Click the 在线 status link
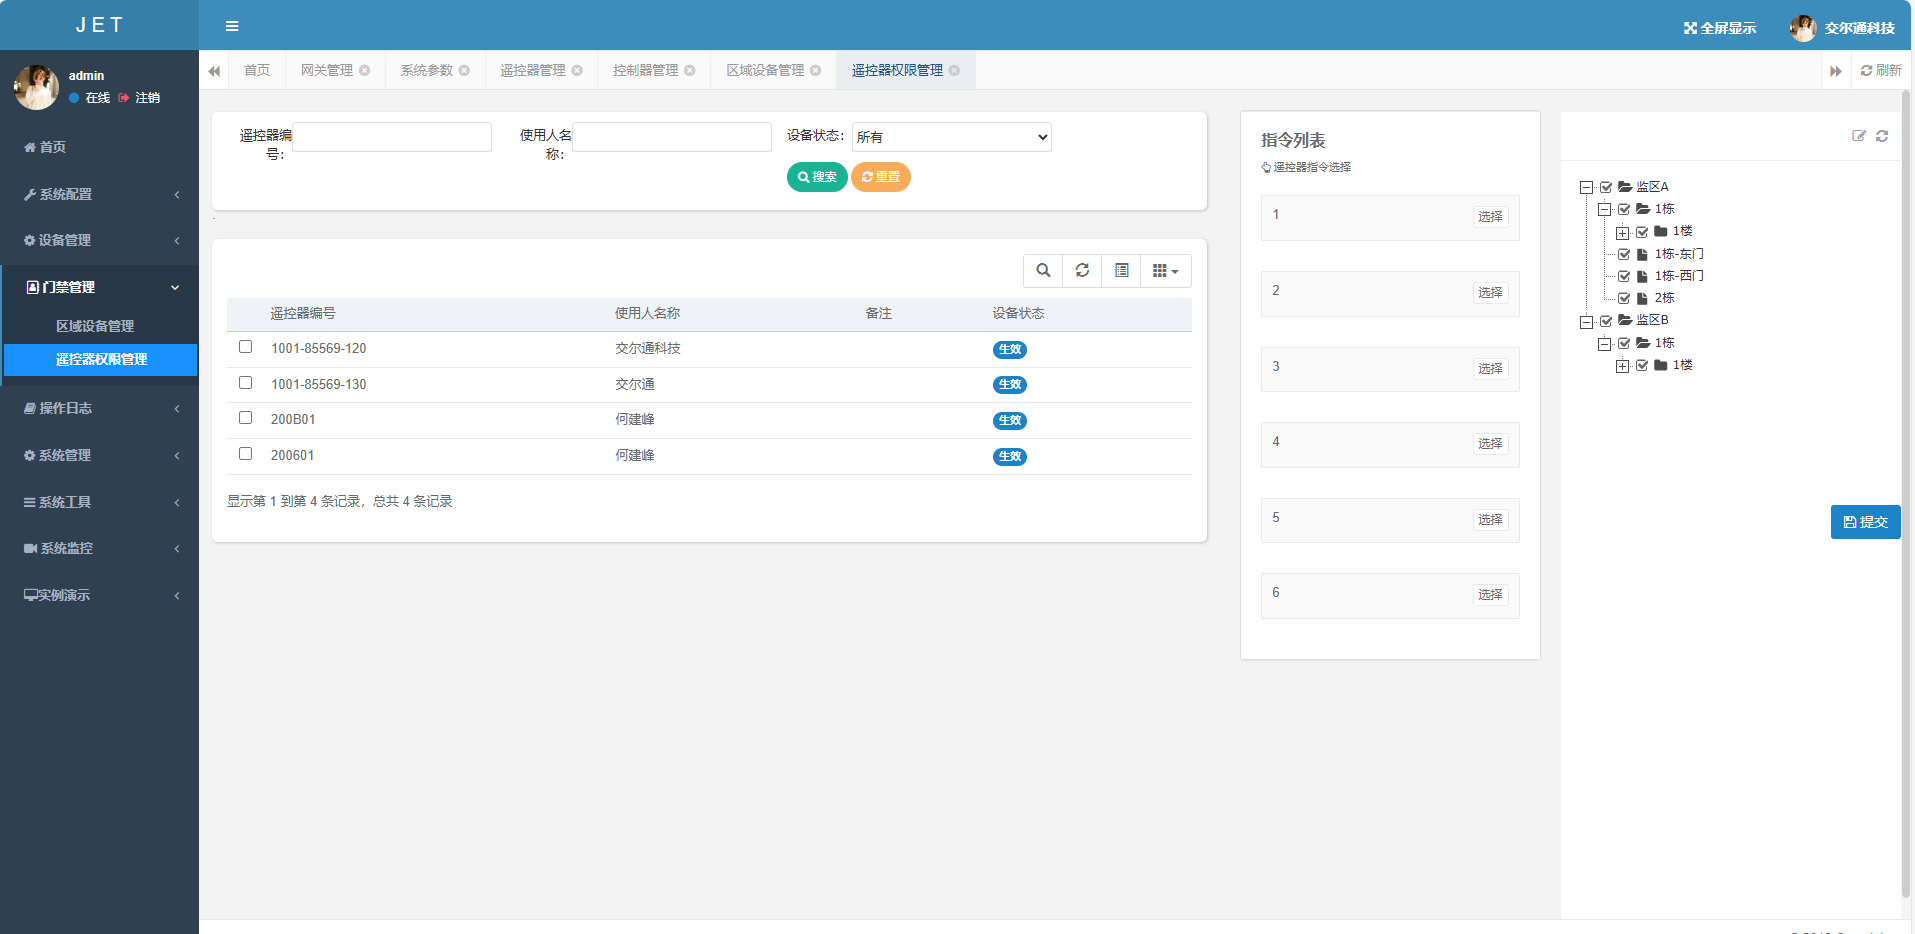This screenshot has height=934, width=1915. coord(90,98)
